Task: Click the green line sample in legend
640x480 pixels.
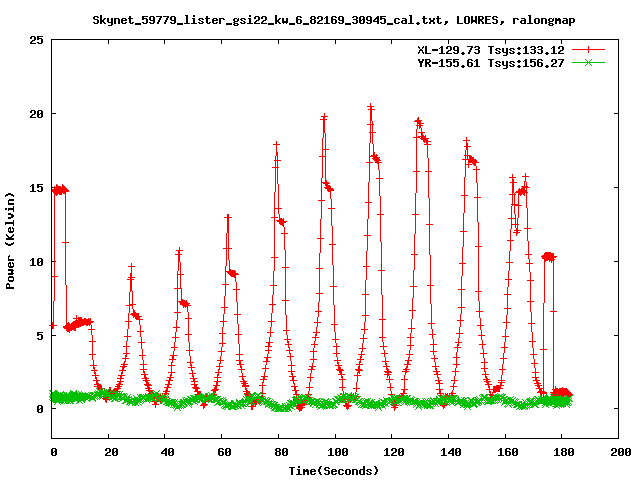Action: click(588, 62)
